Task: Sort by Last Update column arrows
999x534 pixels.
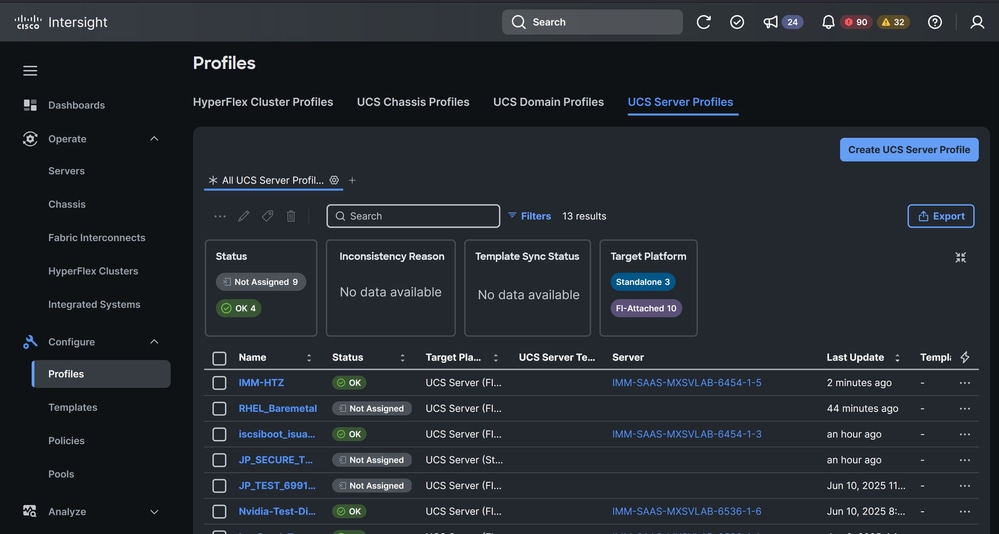Action: point(897,358)
